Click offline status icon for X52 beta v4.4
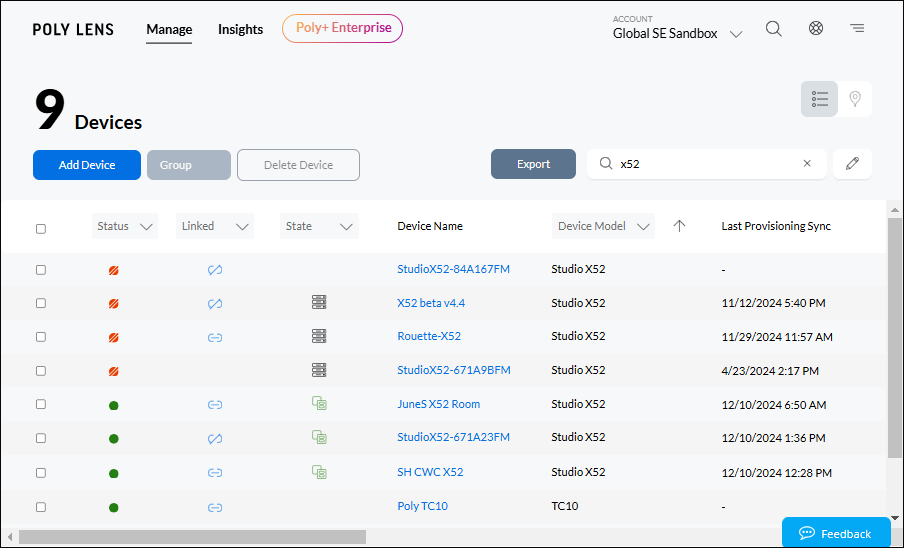 [x=114, y=304]
